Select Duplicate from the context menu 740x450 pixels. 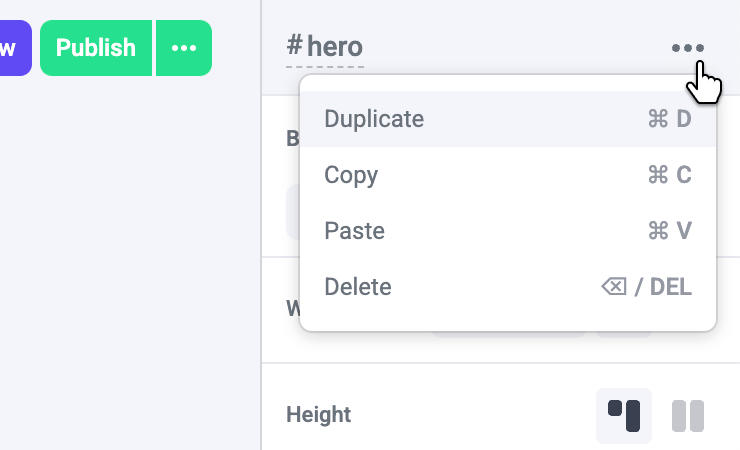tap(374, 119)
